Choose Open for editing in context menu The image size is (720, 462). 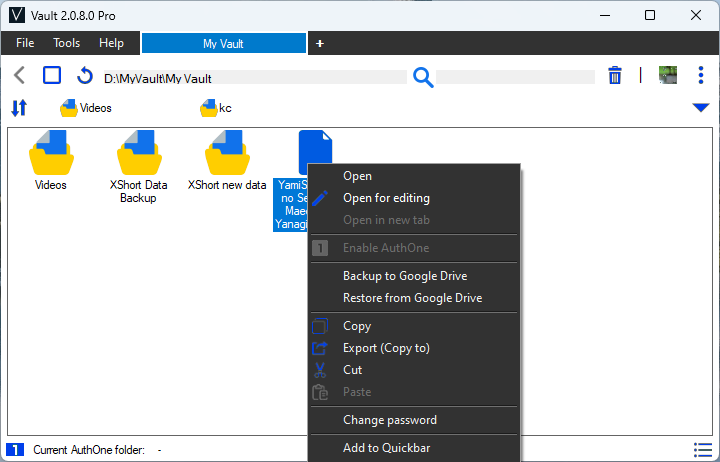click(x=386, y=198)
